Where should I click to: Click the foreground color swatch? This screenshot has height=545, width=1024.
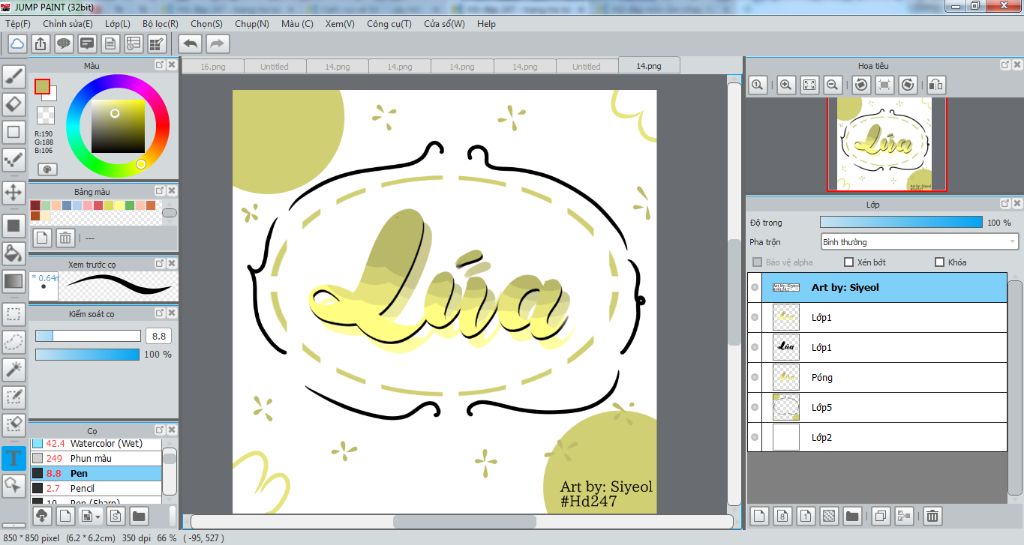42,86
